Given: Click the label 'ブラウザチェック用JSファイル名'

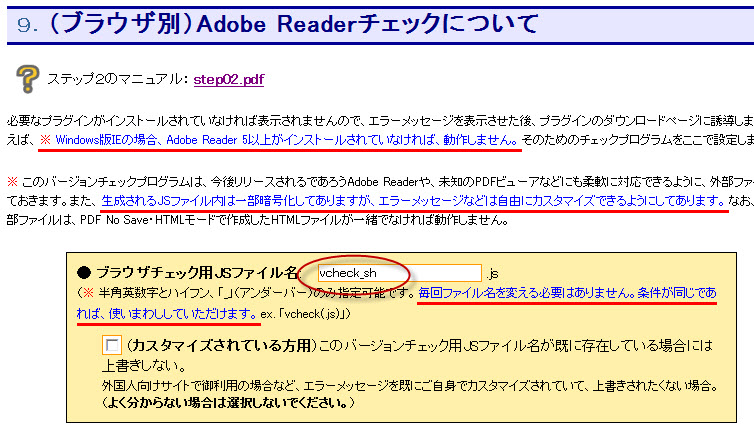Looking at the screenshot, I should pyautogui.click(x=197, y=273).
